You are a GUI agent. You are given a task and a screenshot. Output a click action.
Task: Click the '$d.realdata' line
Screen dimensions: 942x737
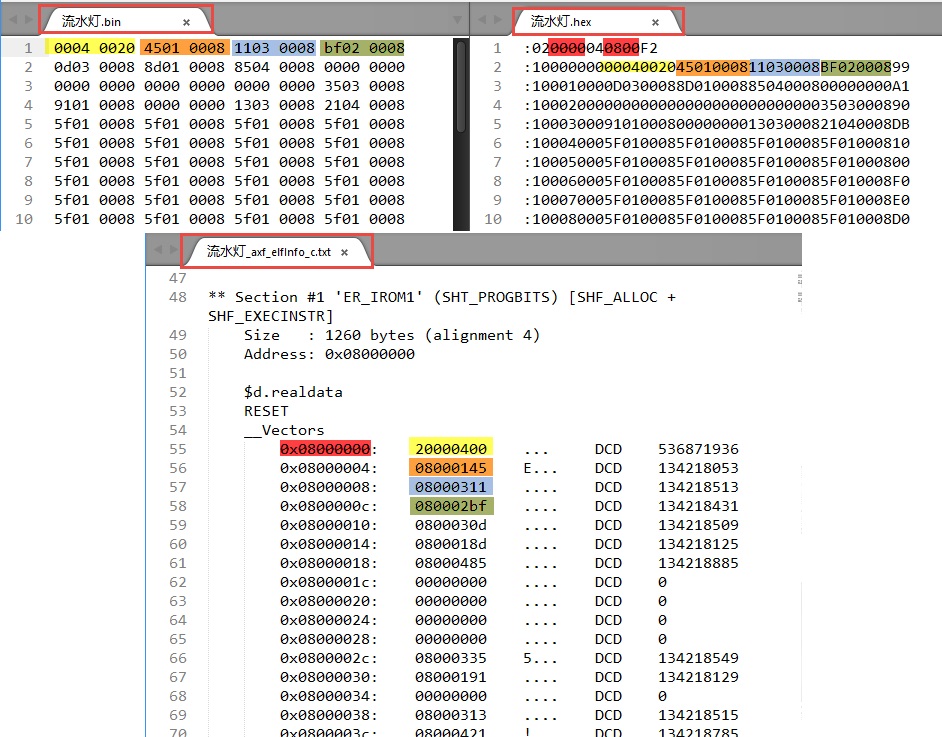point(293,392)
